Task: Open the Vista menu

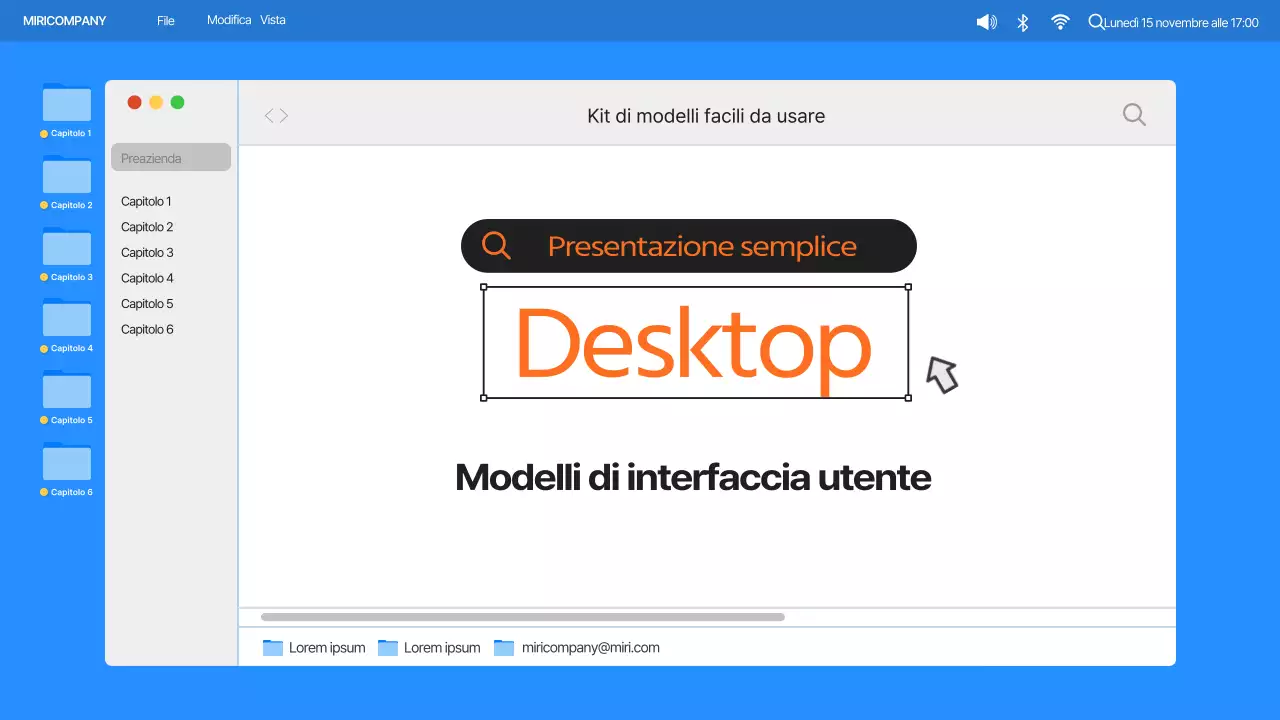Action: tap(272, 19)
